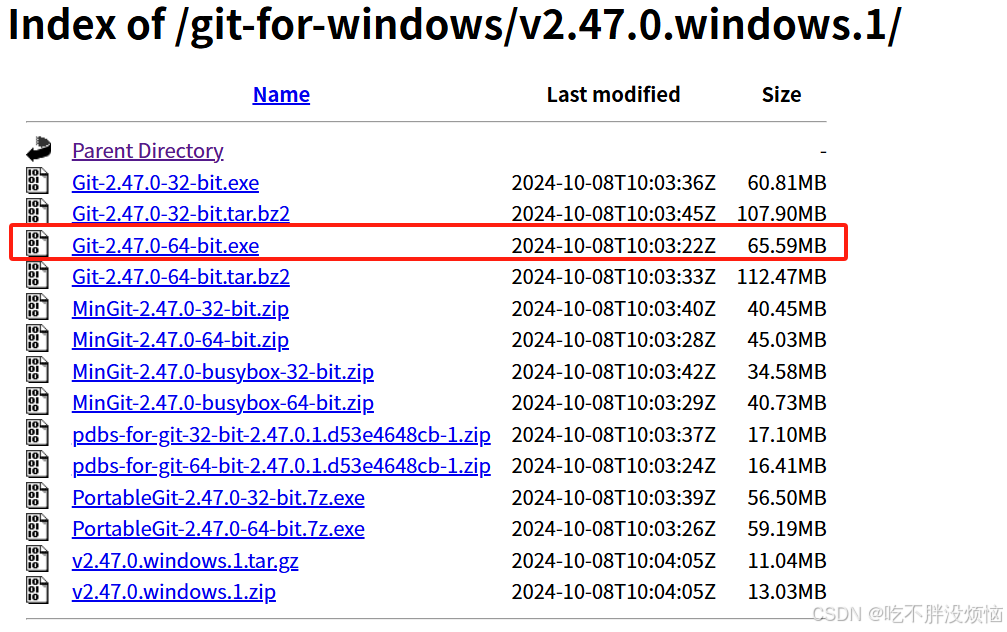Viewport: 1007px width, 632px height.
Task: Sort listing by the Name column link
Action: (281, 94)
